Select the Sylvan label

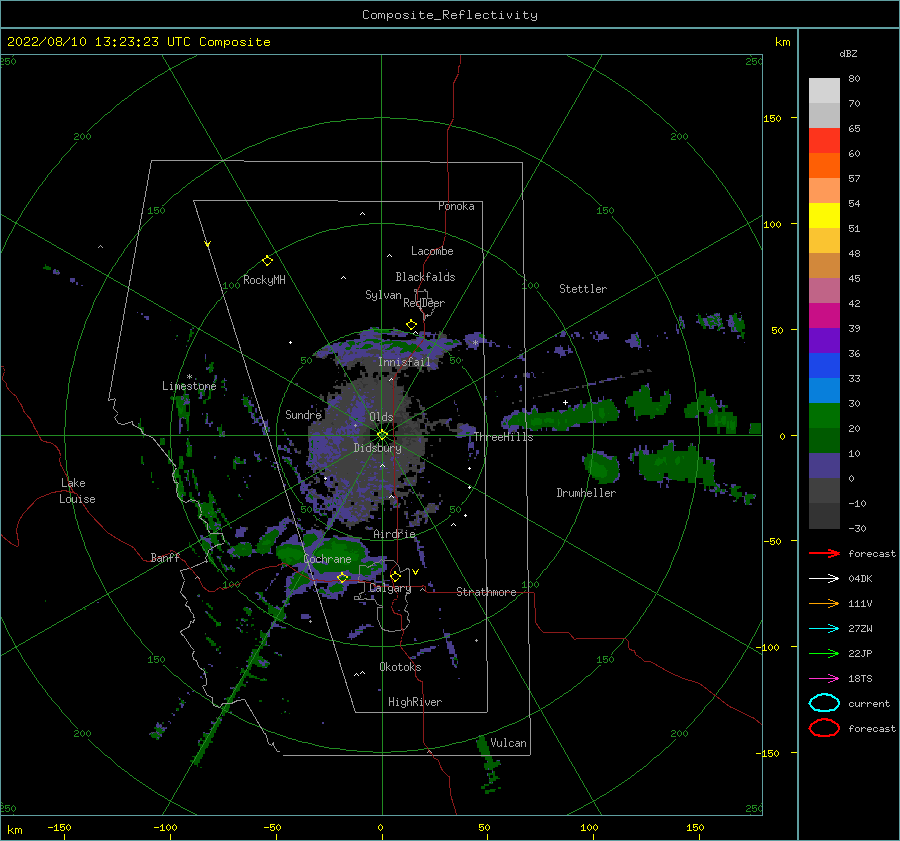[x=383, y=295]
